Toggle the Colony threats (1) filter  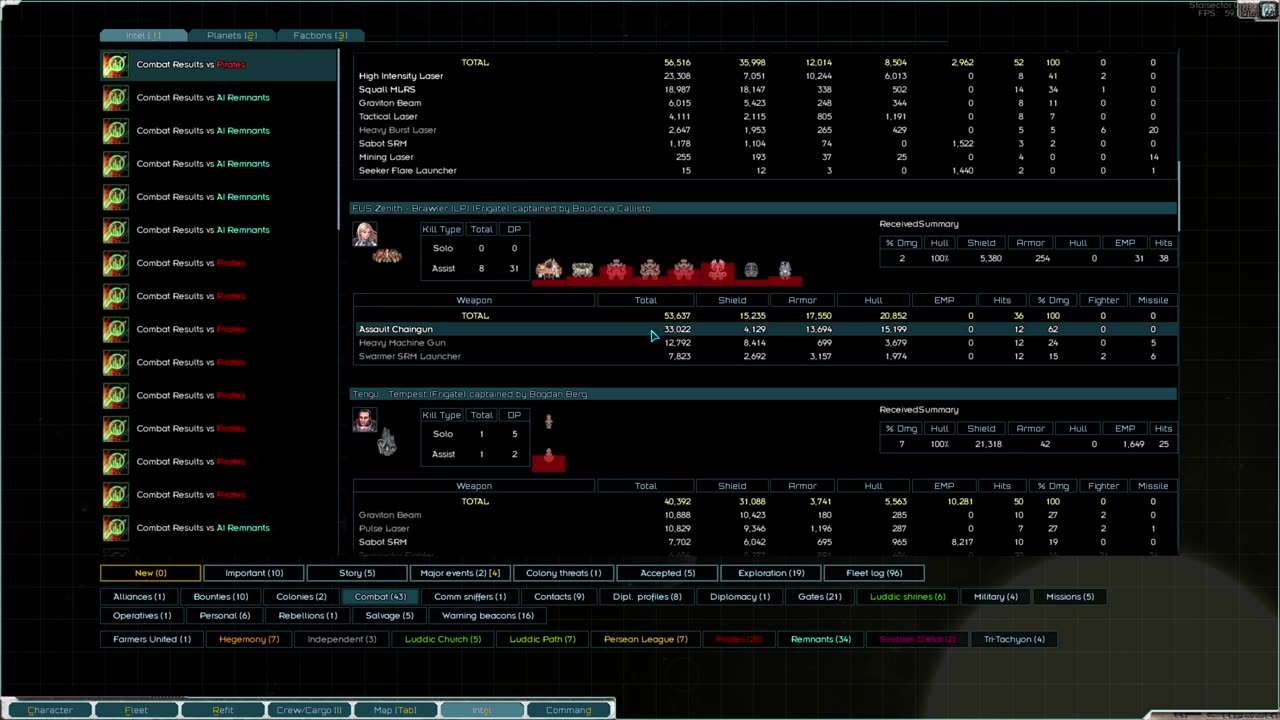[x=564, y=573]
